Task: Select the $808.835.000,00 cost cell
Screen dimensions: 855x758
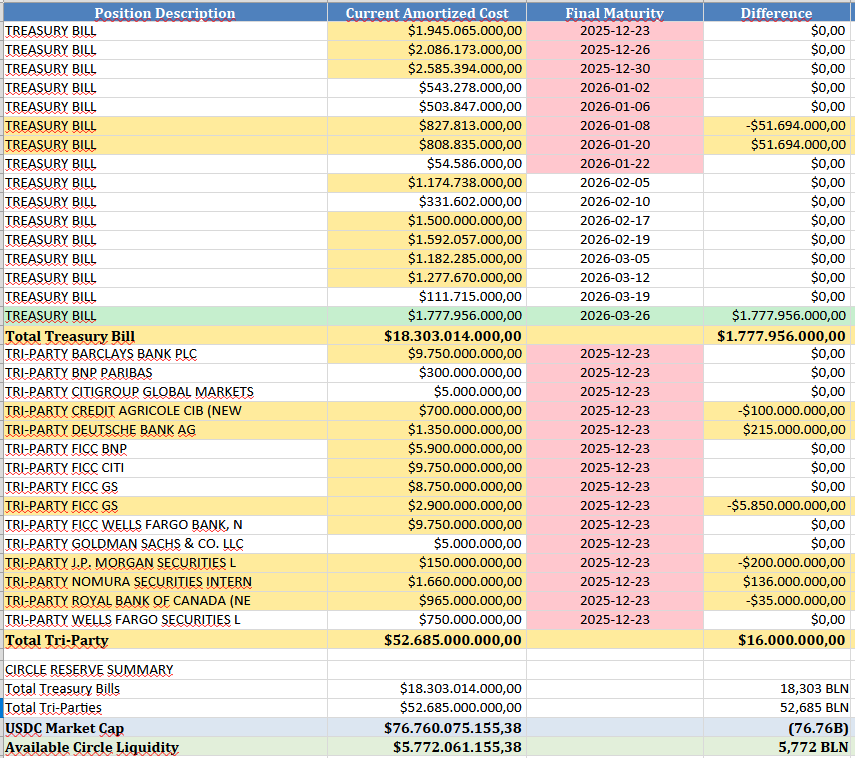Action: (426, 145)
